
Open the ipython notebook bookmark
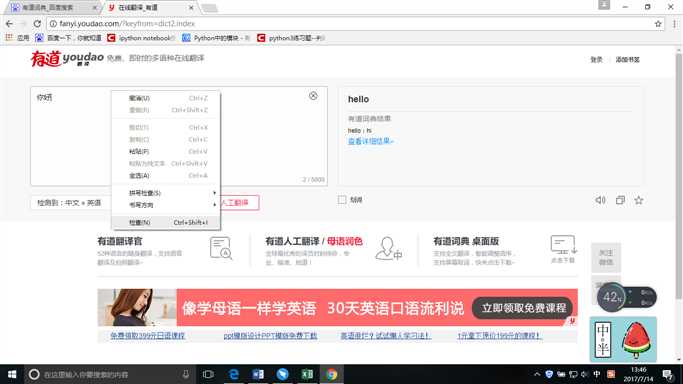coord(141,38)
